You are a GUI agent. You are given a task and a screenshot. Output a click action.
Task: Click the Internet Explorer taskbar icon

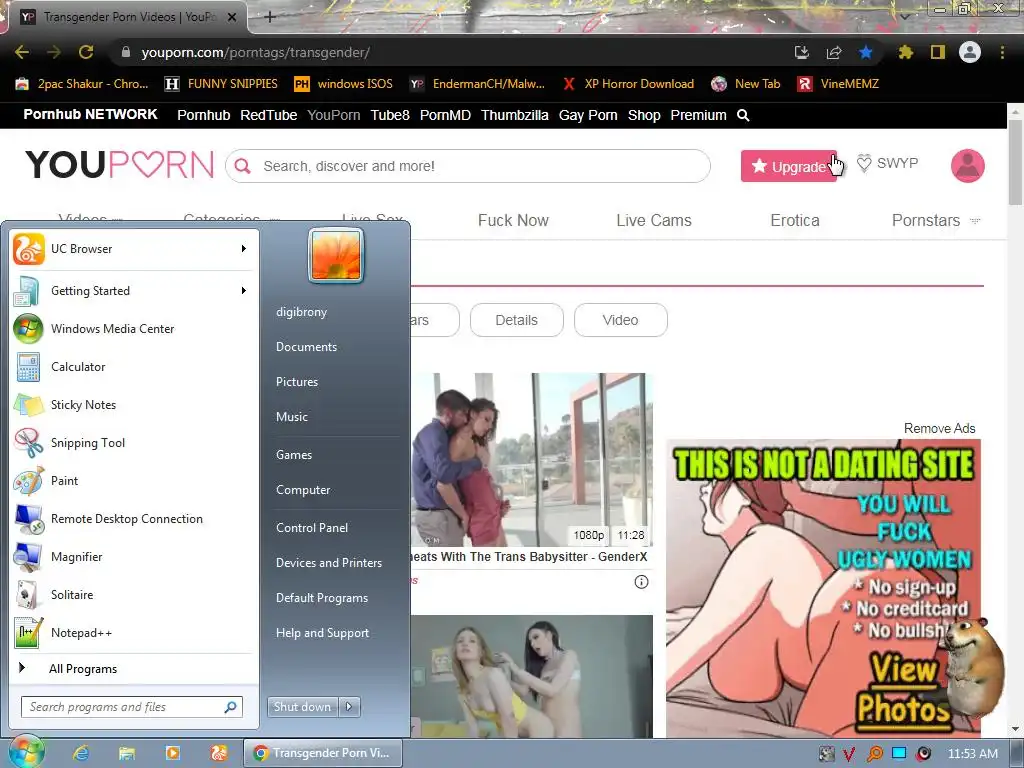[81, 753]
